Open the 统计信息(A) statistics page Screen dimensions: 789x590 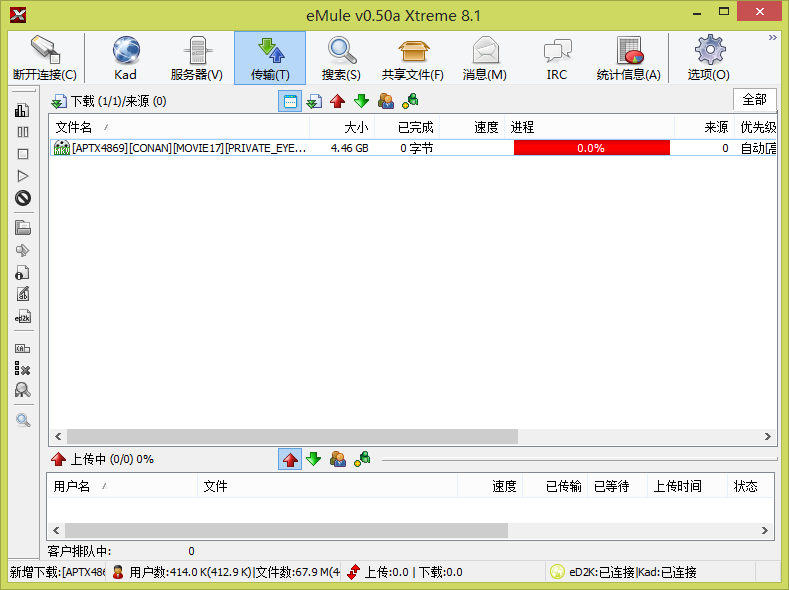[628, 58]
